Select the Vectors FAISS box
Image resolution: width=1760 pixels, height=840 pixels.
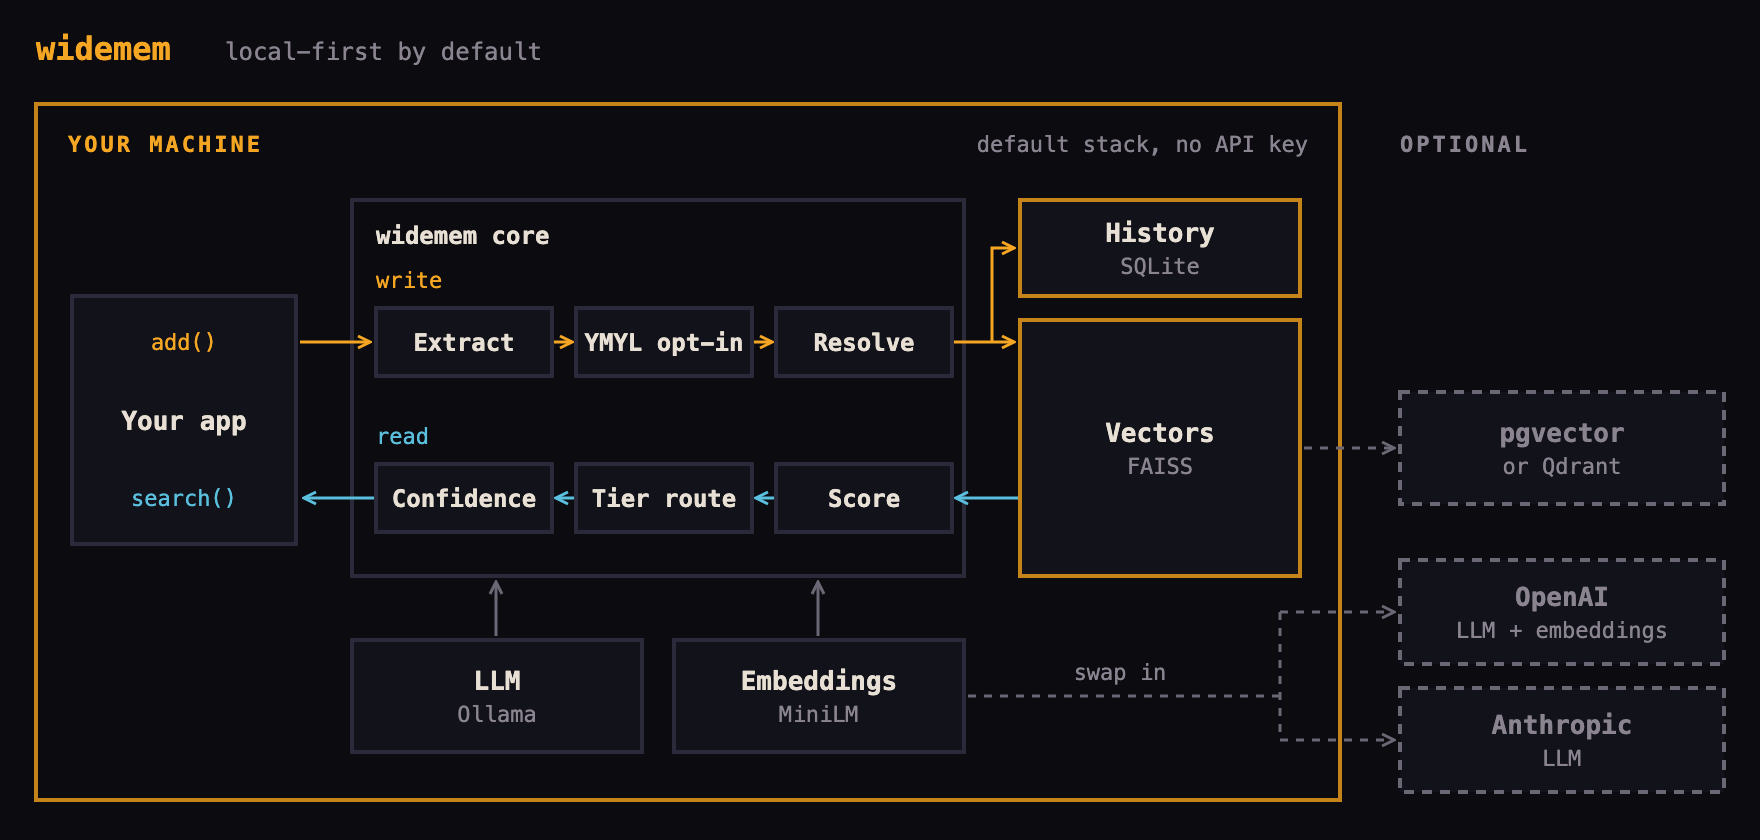pos(1160,448)
